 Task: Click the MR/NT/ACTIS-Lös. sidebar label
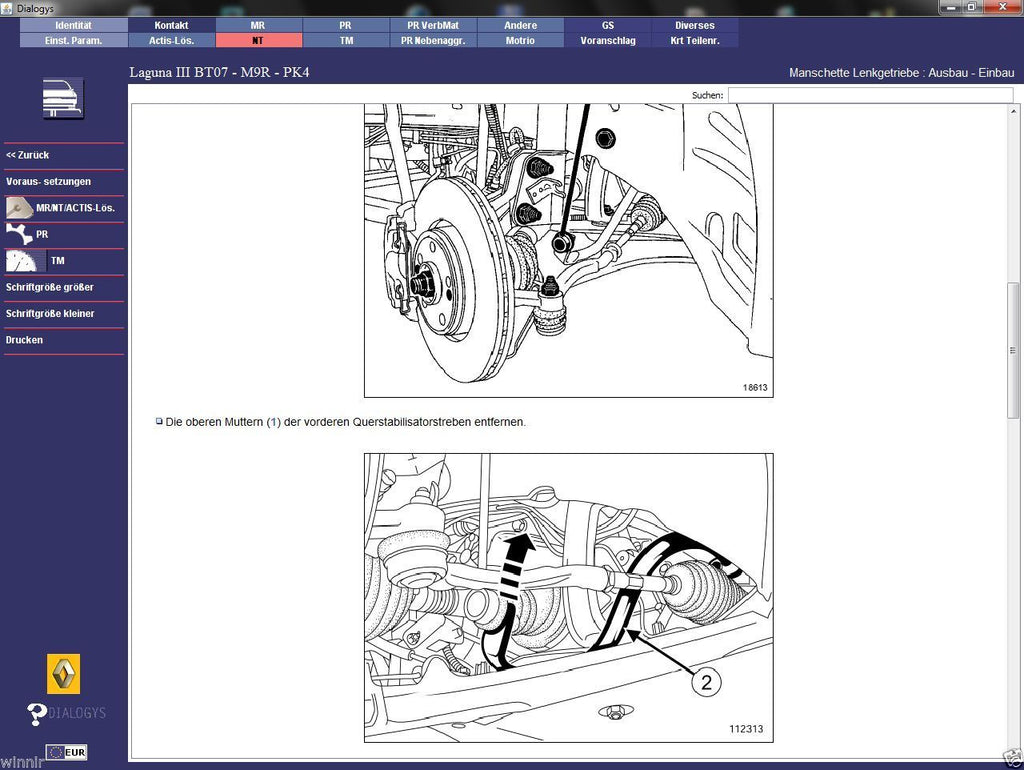tap(76, 208)
